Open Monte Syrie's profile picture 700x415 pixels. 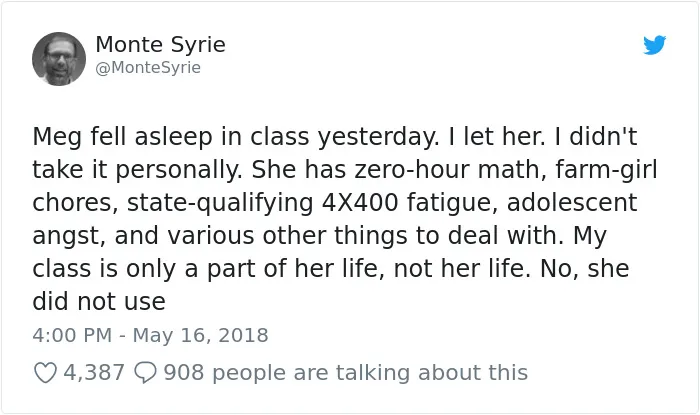click(59, 58)
